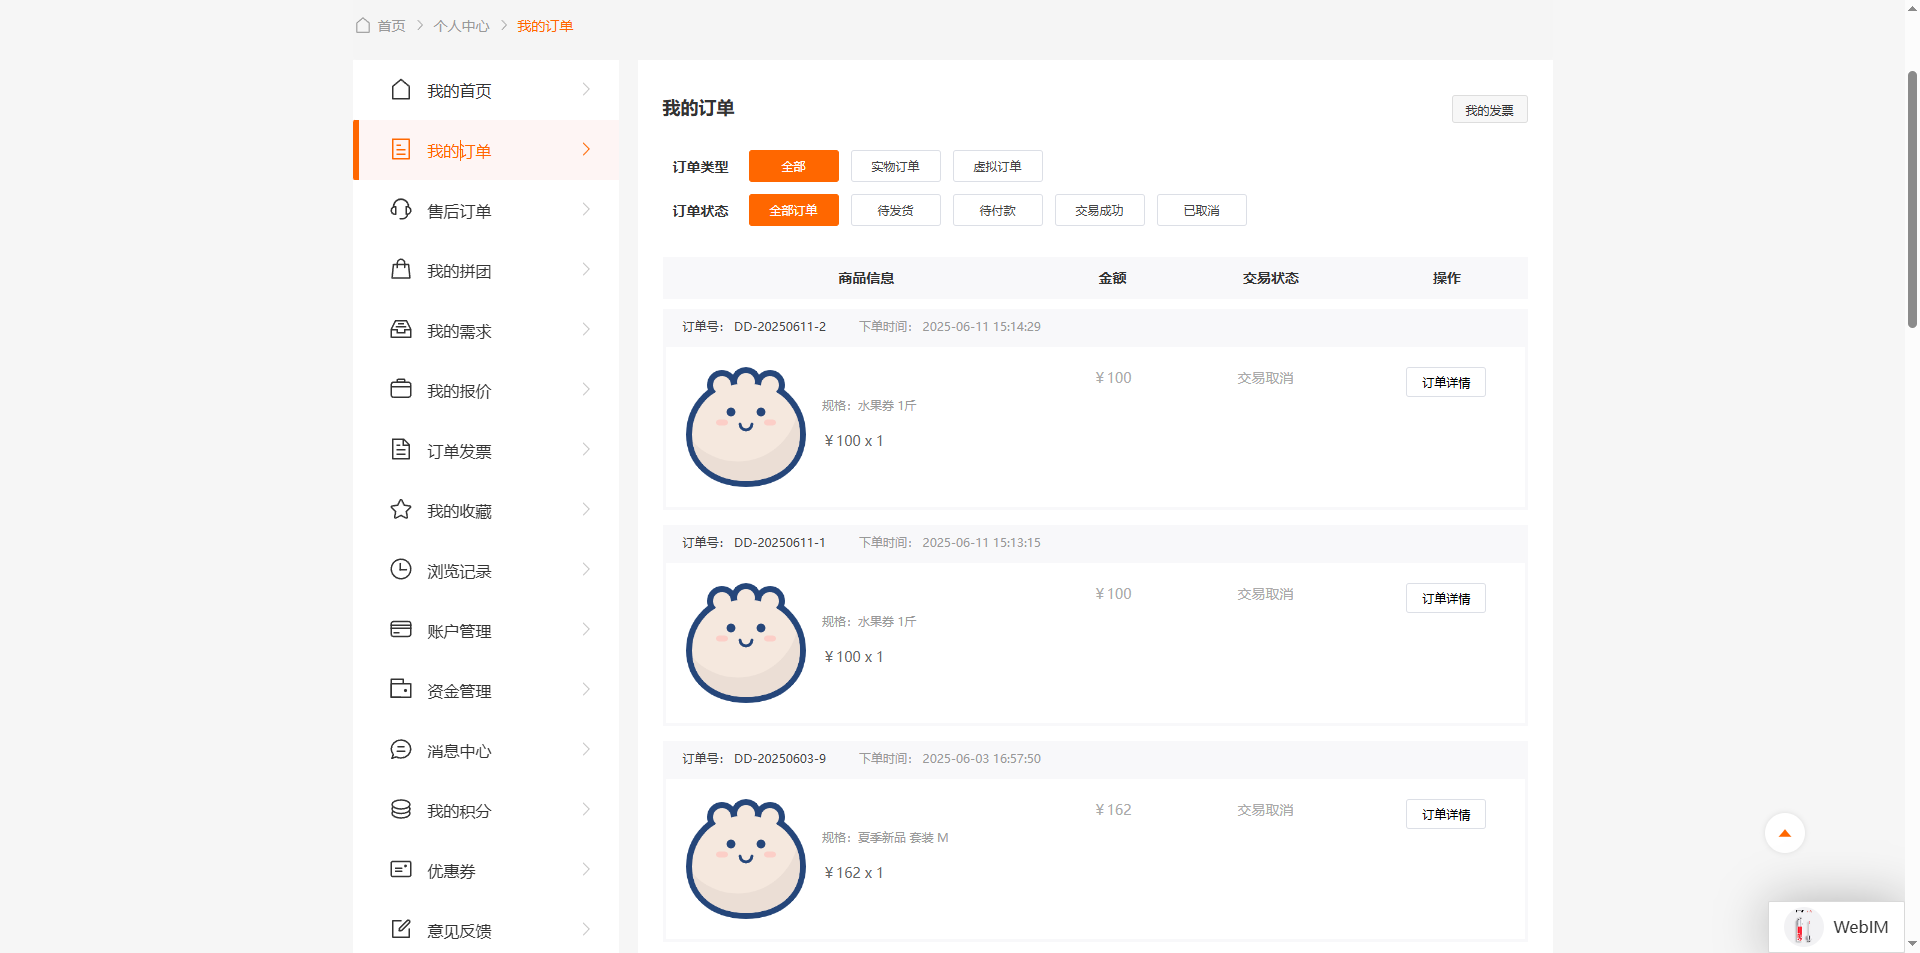Expand the chevron next to 优惠券

[x=586, y=870]
